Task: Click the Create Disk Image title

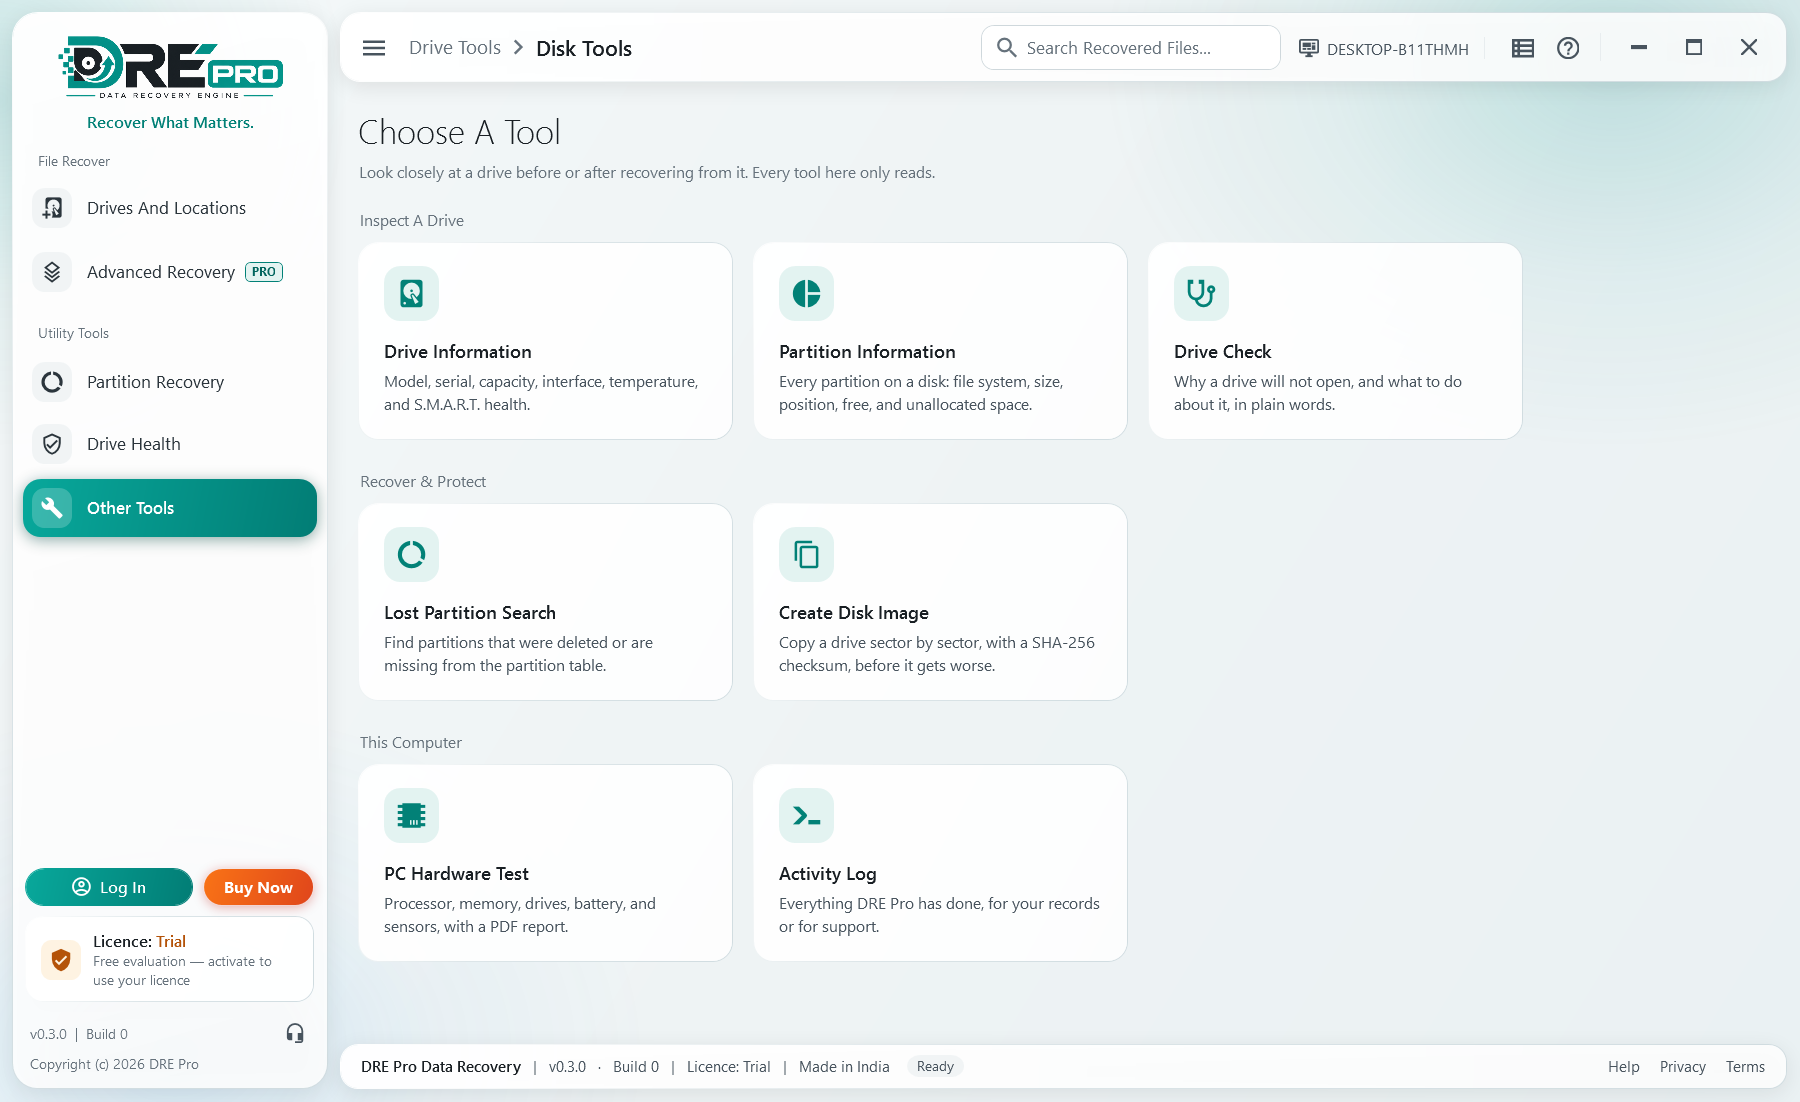Action: 854,613
